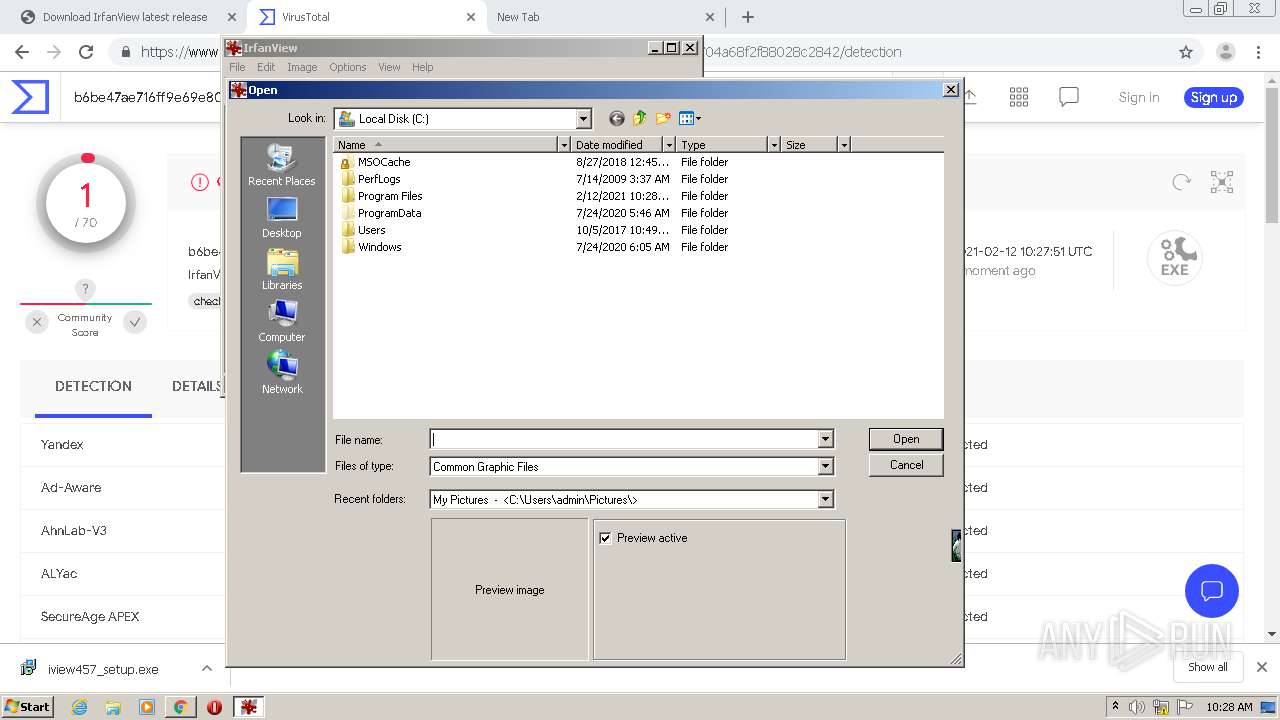This screenshot has height=720, width=1280.
Task: Open VirusTotal chat bubble button
Action: tap(1212, 590)
